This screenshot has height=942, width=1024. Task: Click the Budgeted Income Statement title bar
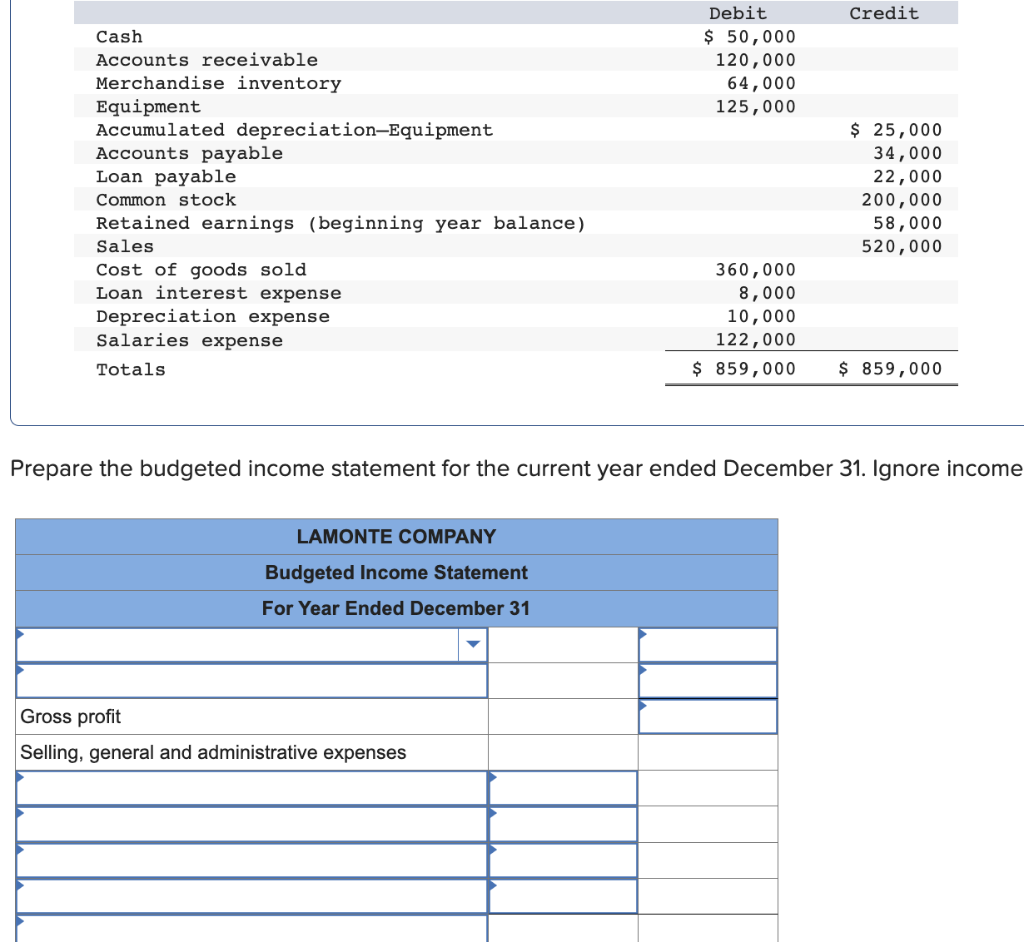pos(396,572)
